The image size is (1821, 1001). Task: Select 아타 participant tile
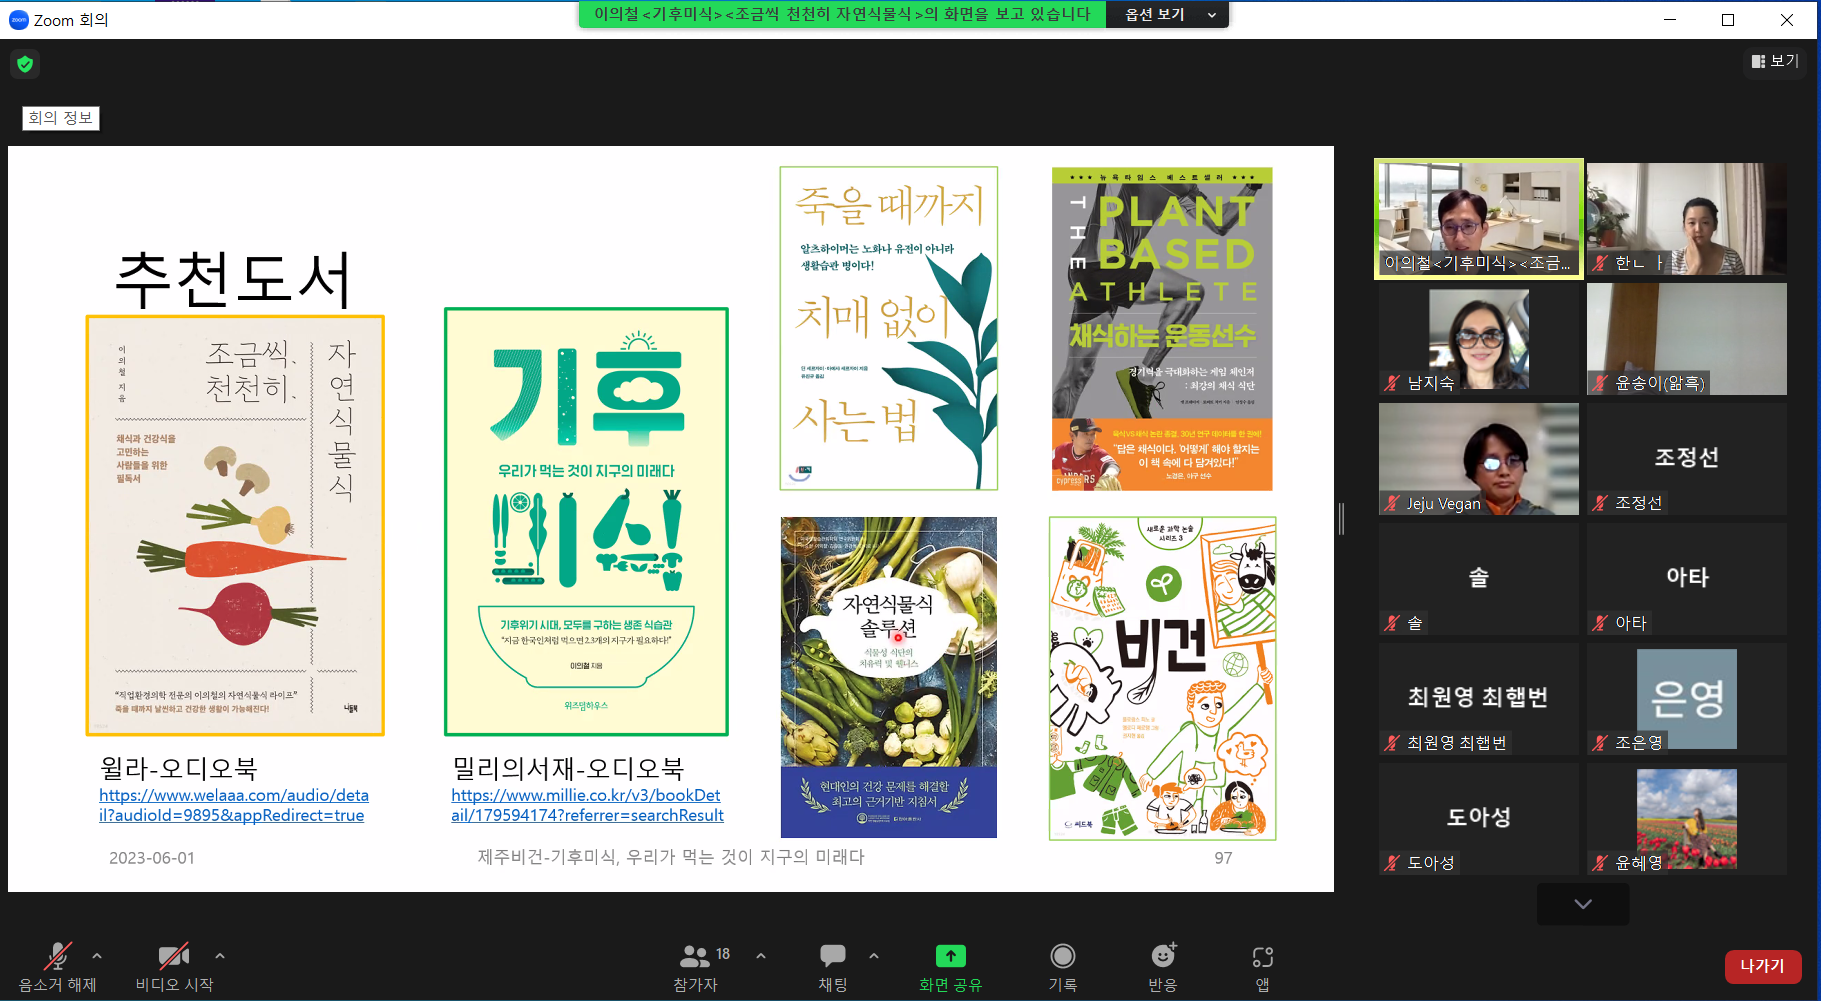point(1687,579)
